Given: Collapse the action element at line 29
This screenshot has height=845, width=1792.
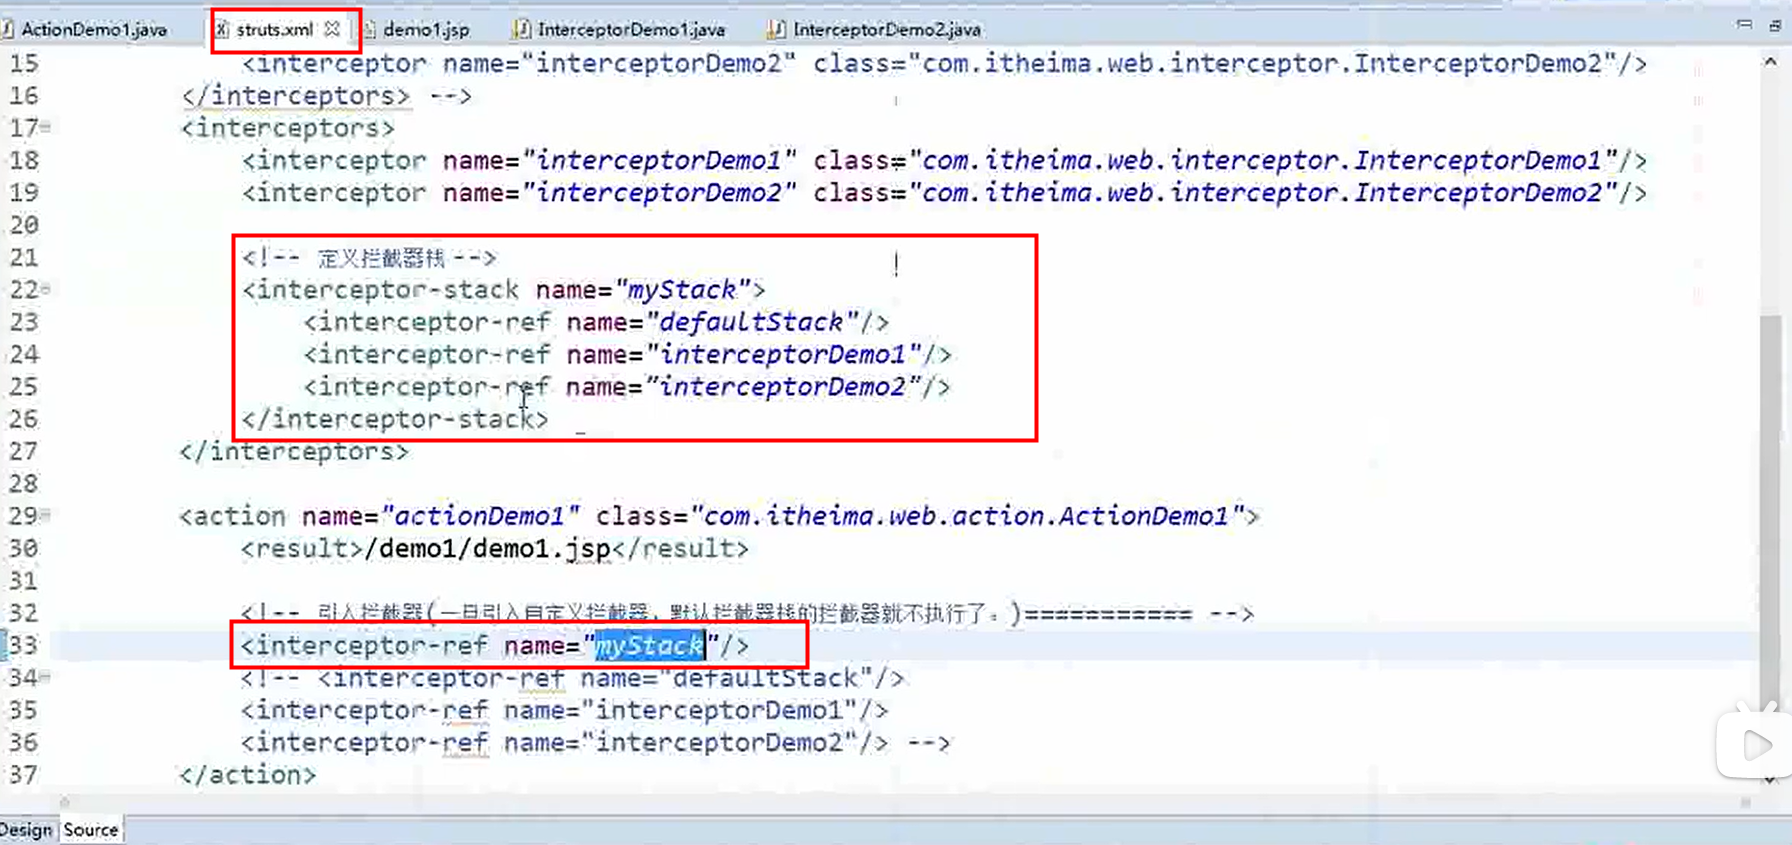Looking at the screenshot, I should pos(46,515).
